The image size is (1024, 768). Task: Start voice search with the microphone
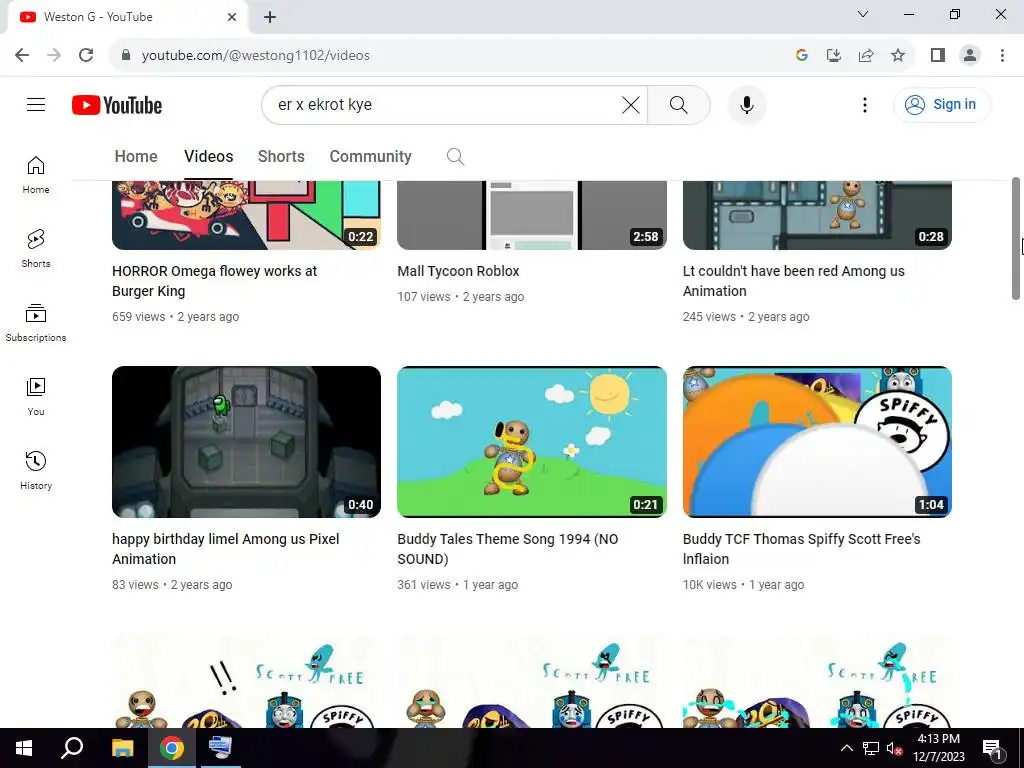click(746, 104)
